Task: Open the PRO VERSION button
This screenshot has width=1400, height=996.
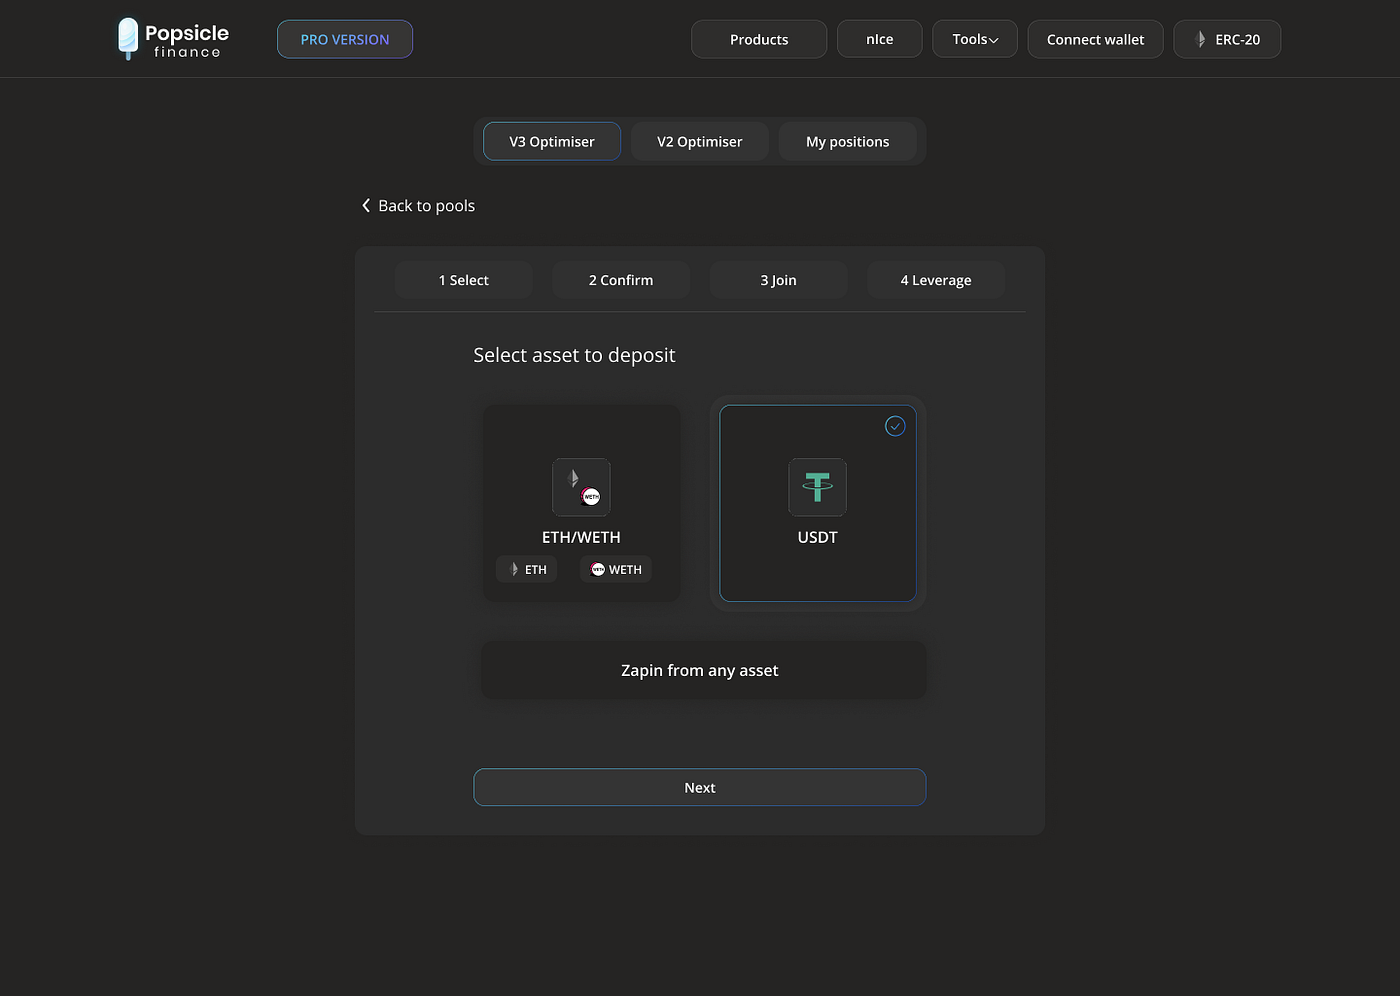Action: [x=345, y=39]
